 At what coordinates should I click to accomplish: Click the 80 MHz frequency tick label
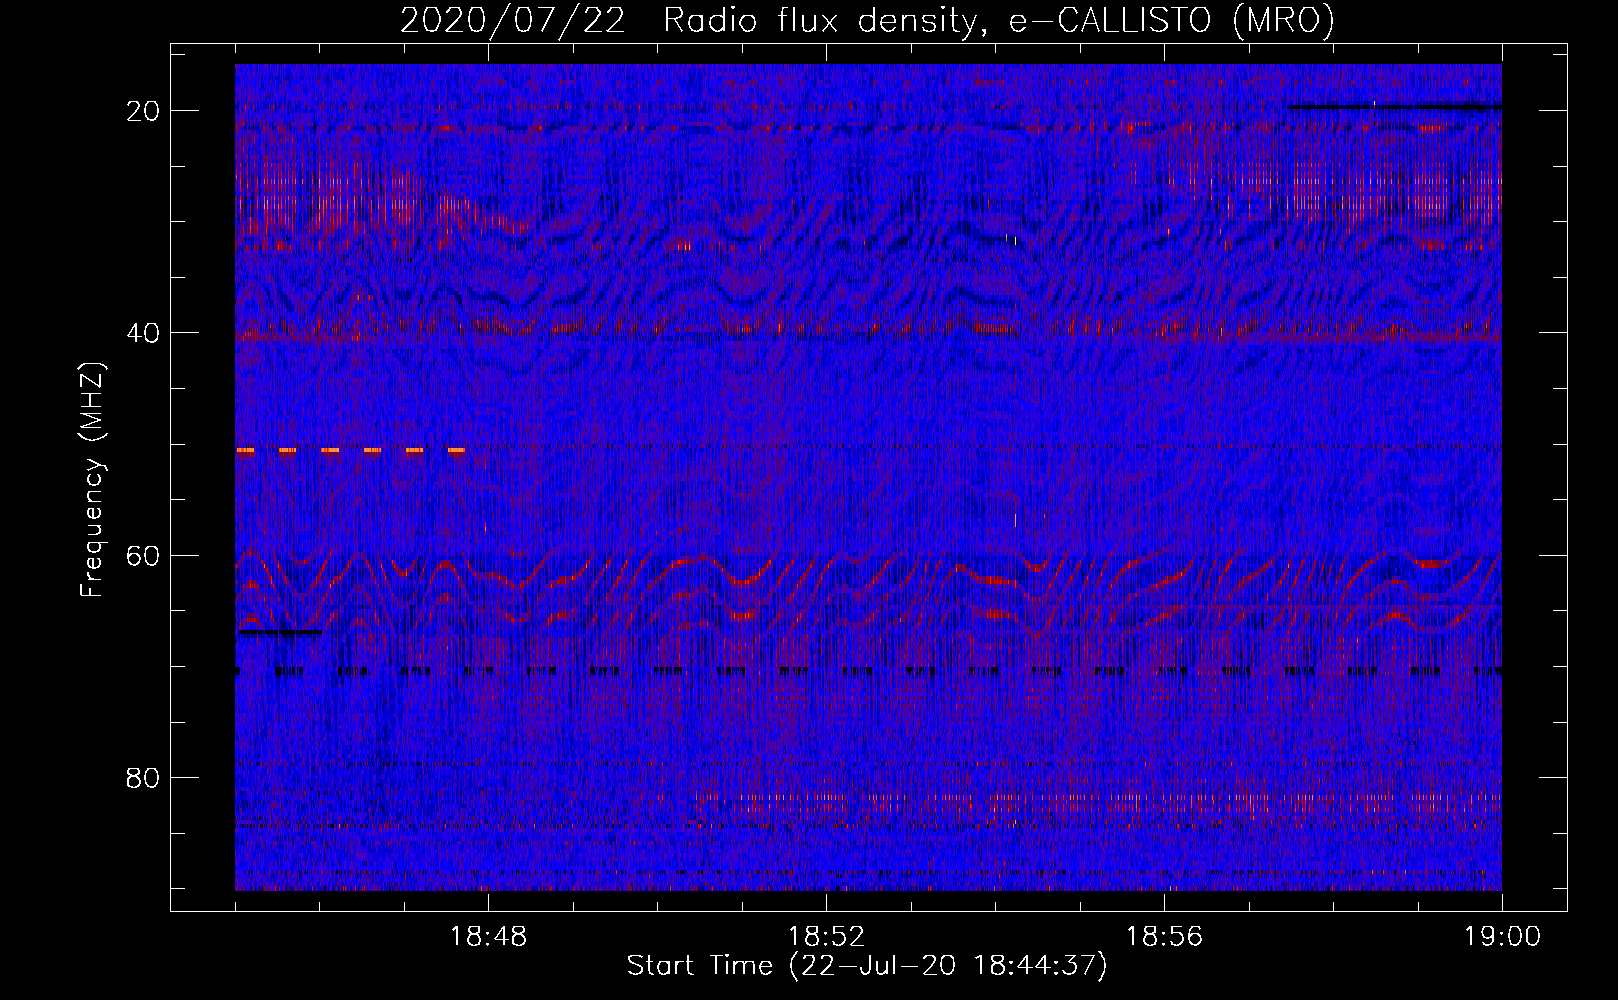click(x=144, y=778)
